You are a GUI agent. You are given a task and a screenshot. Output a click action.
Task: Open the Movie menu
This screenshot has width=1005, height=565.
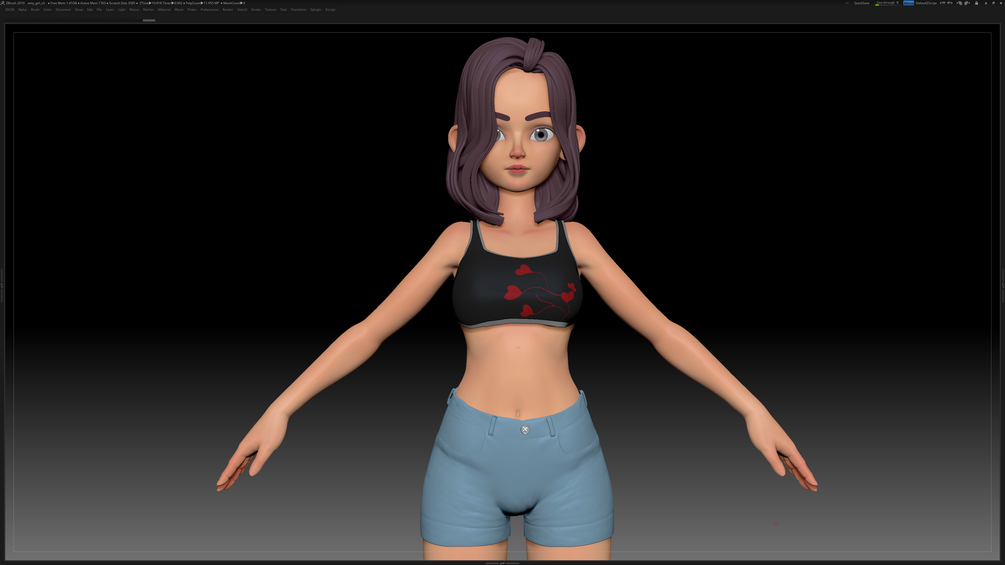[x=179, y=10]
